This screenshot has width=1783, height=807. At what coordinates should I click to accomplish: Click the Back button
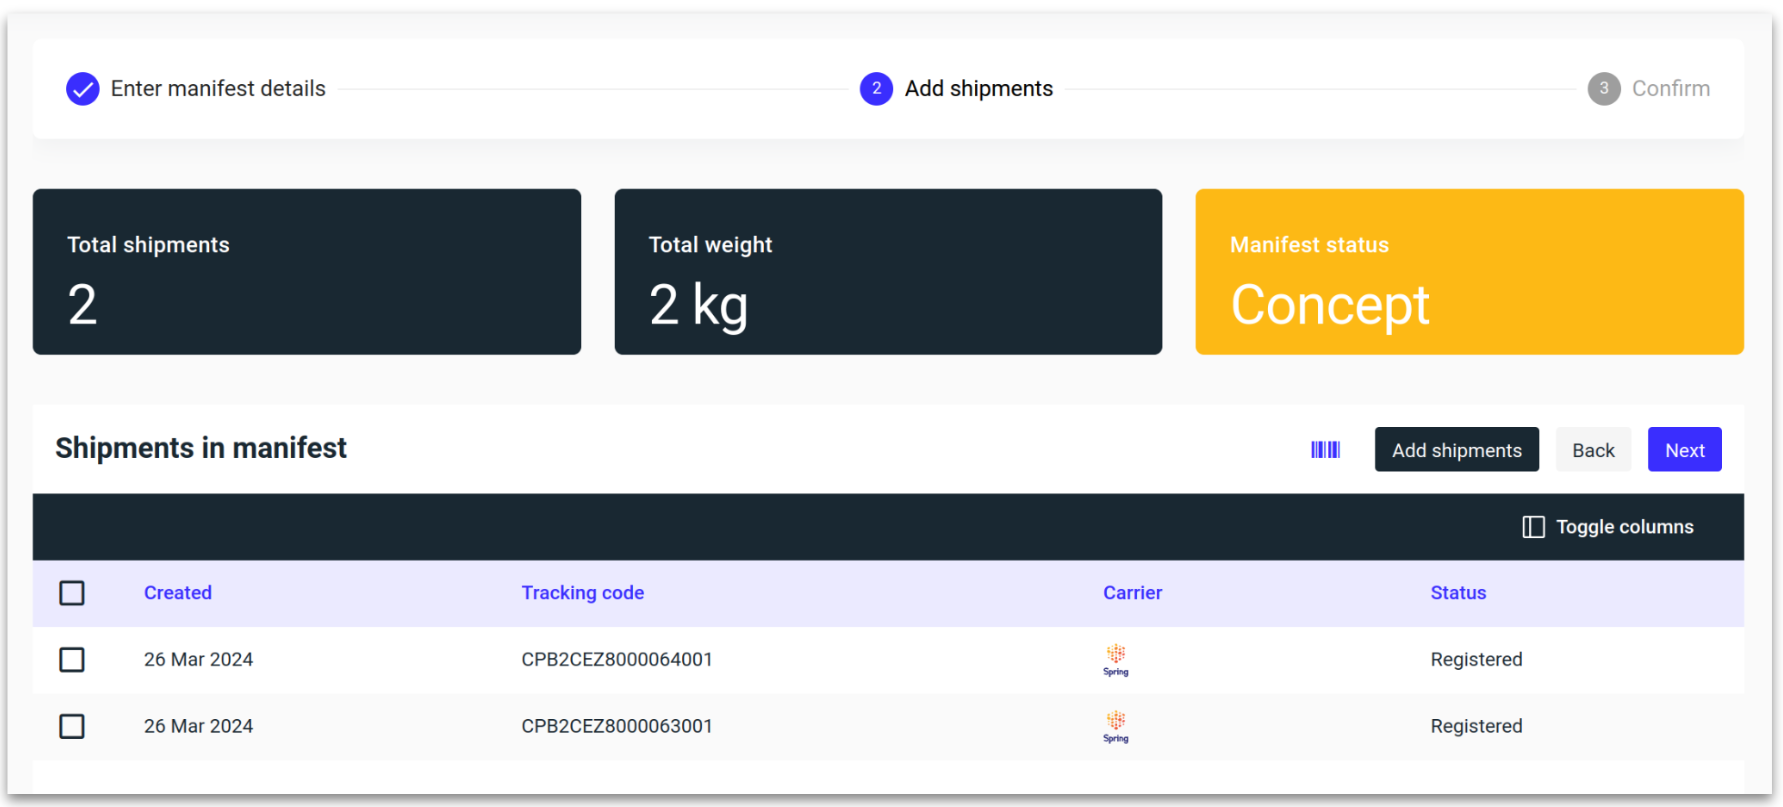1593,450
